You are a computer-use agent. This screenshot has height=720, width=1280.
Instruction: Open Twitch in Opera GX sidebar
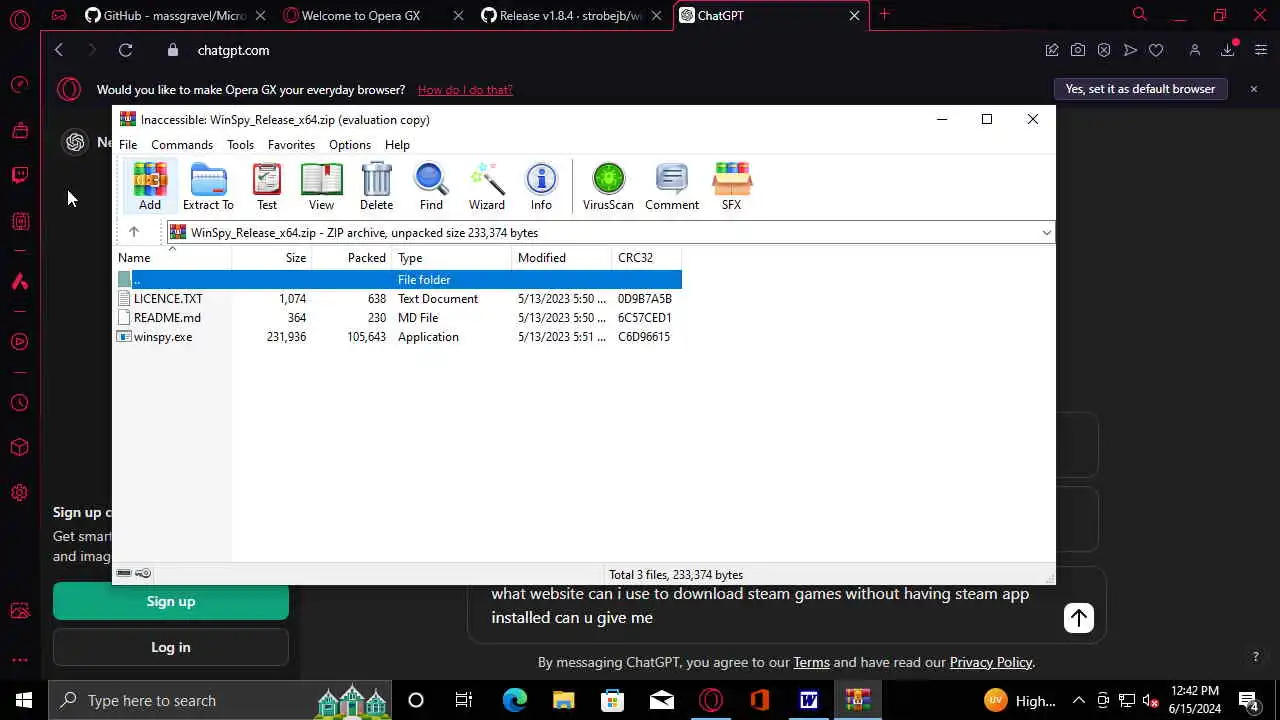tap(20, 175)
